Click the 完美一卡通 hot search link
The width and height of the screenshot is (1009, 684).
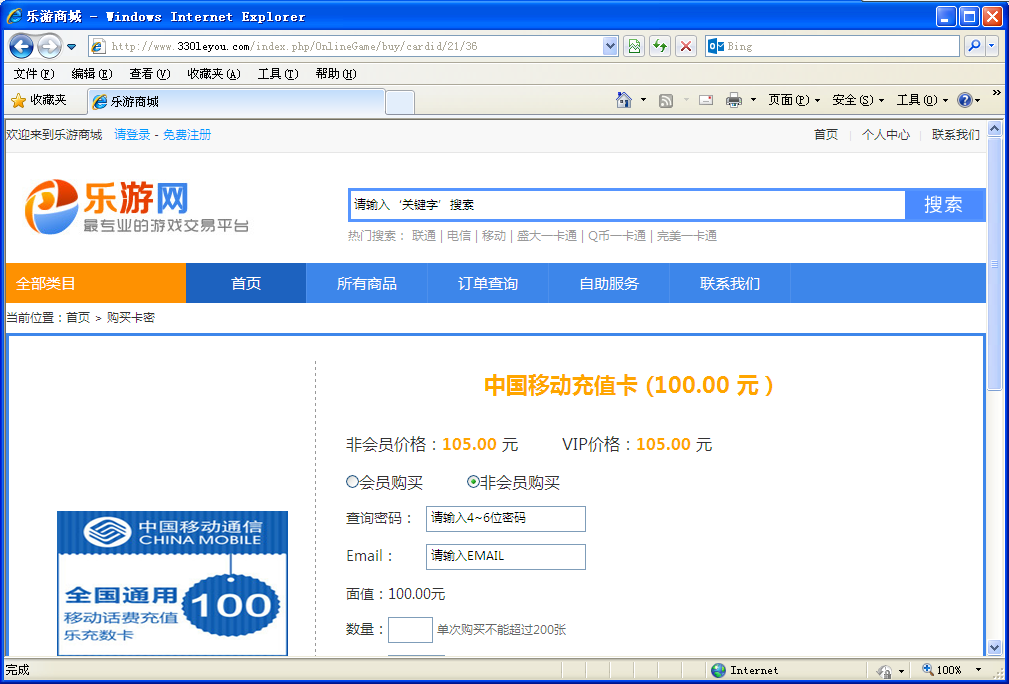tap(687, 236)
